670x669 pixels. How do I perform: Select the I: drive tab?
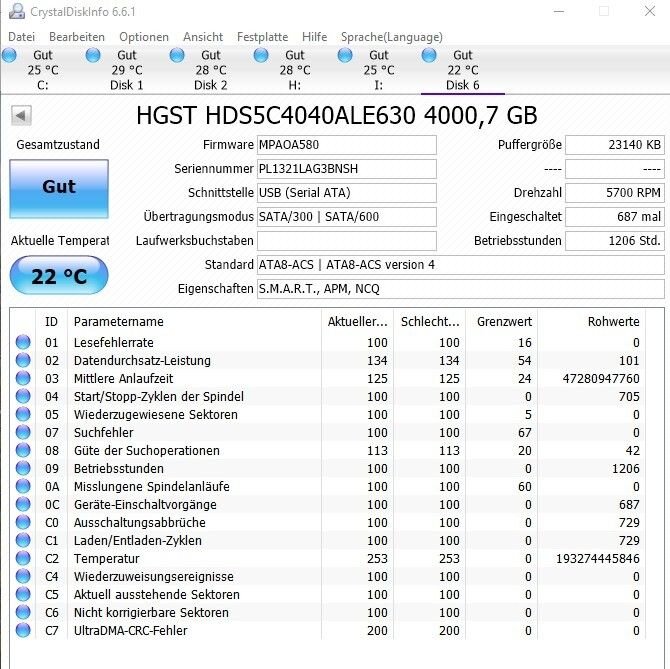click(379, 70)
